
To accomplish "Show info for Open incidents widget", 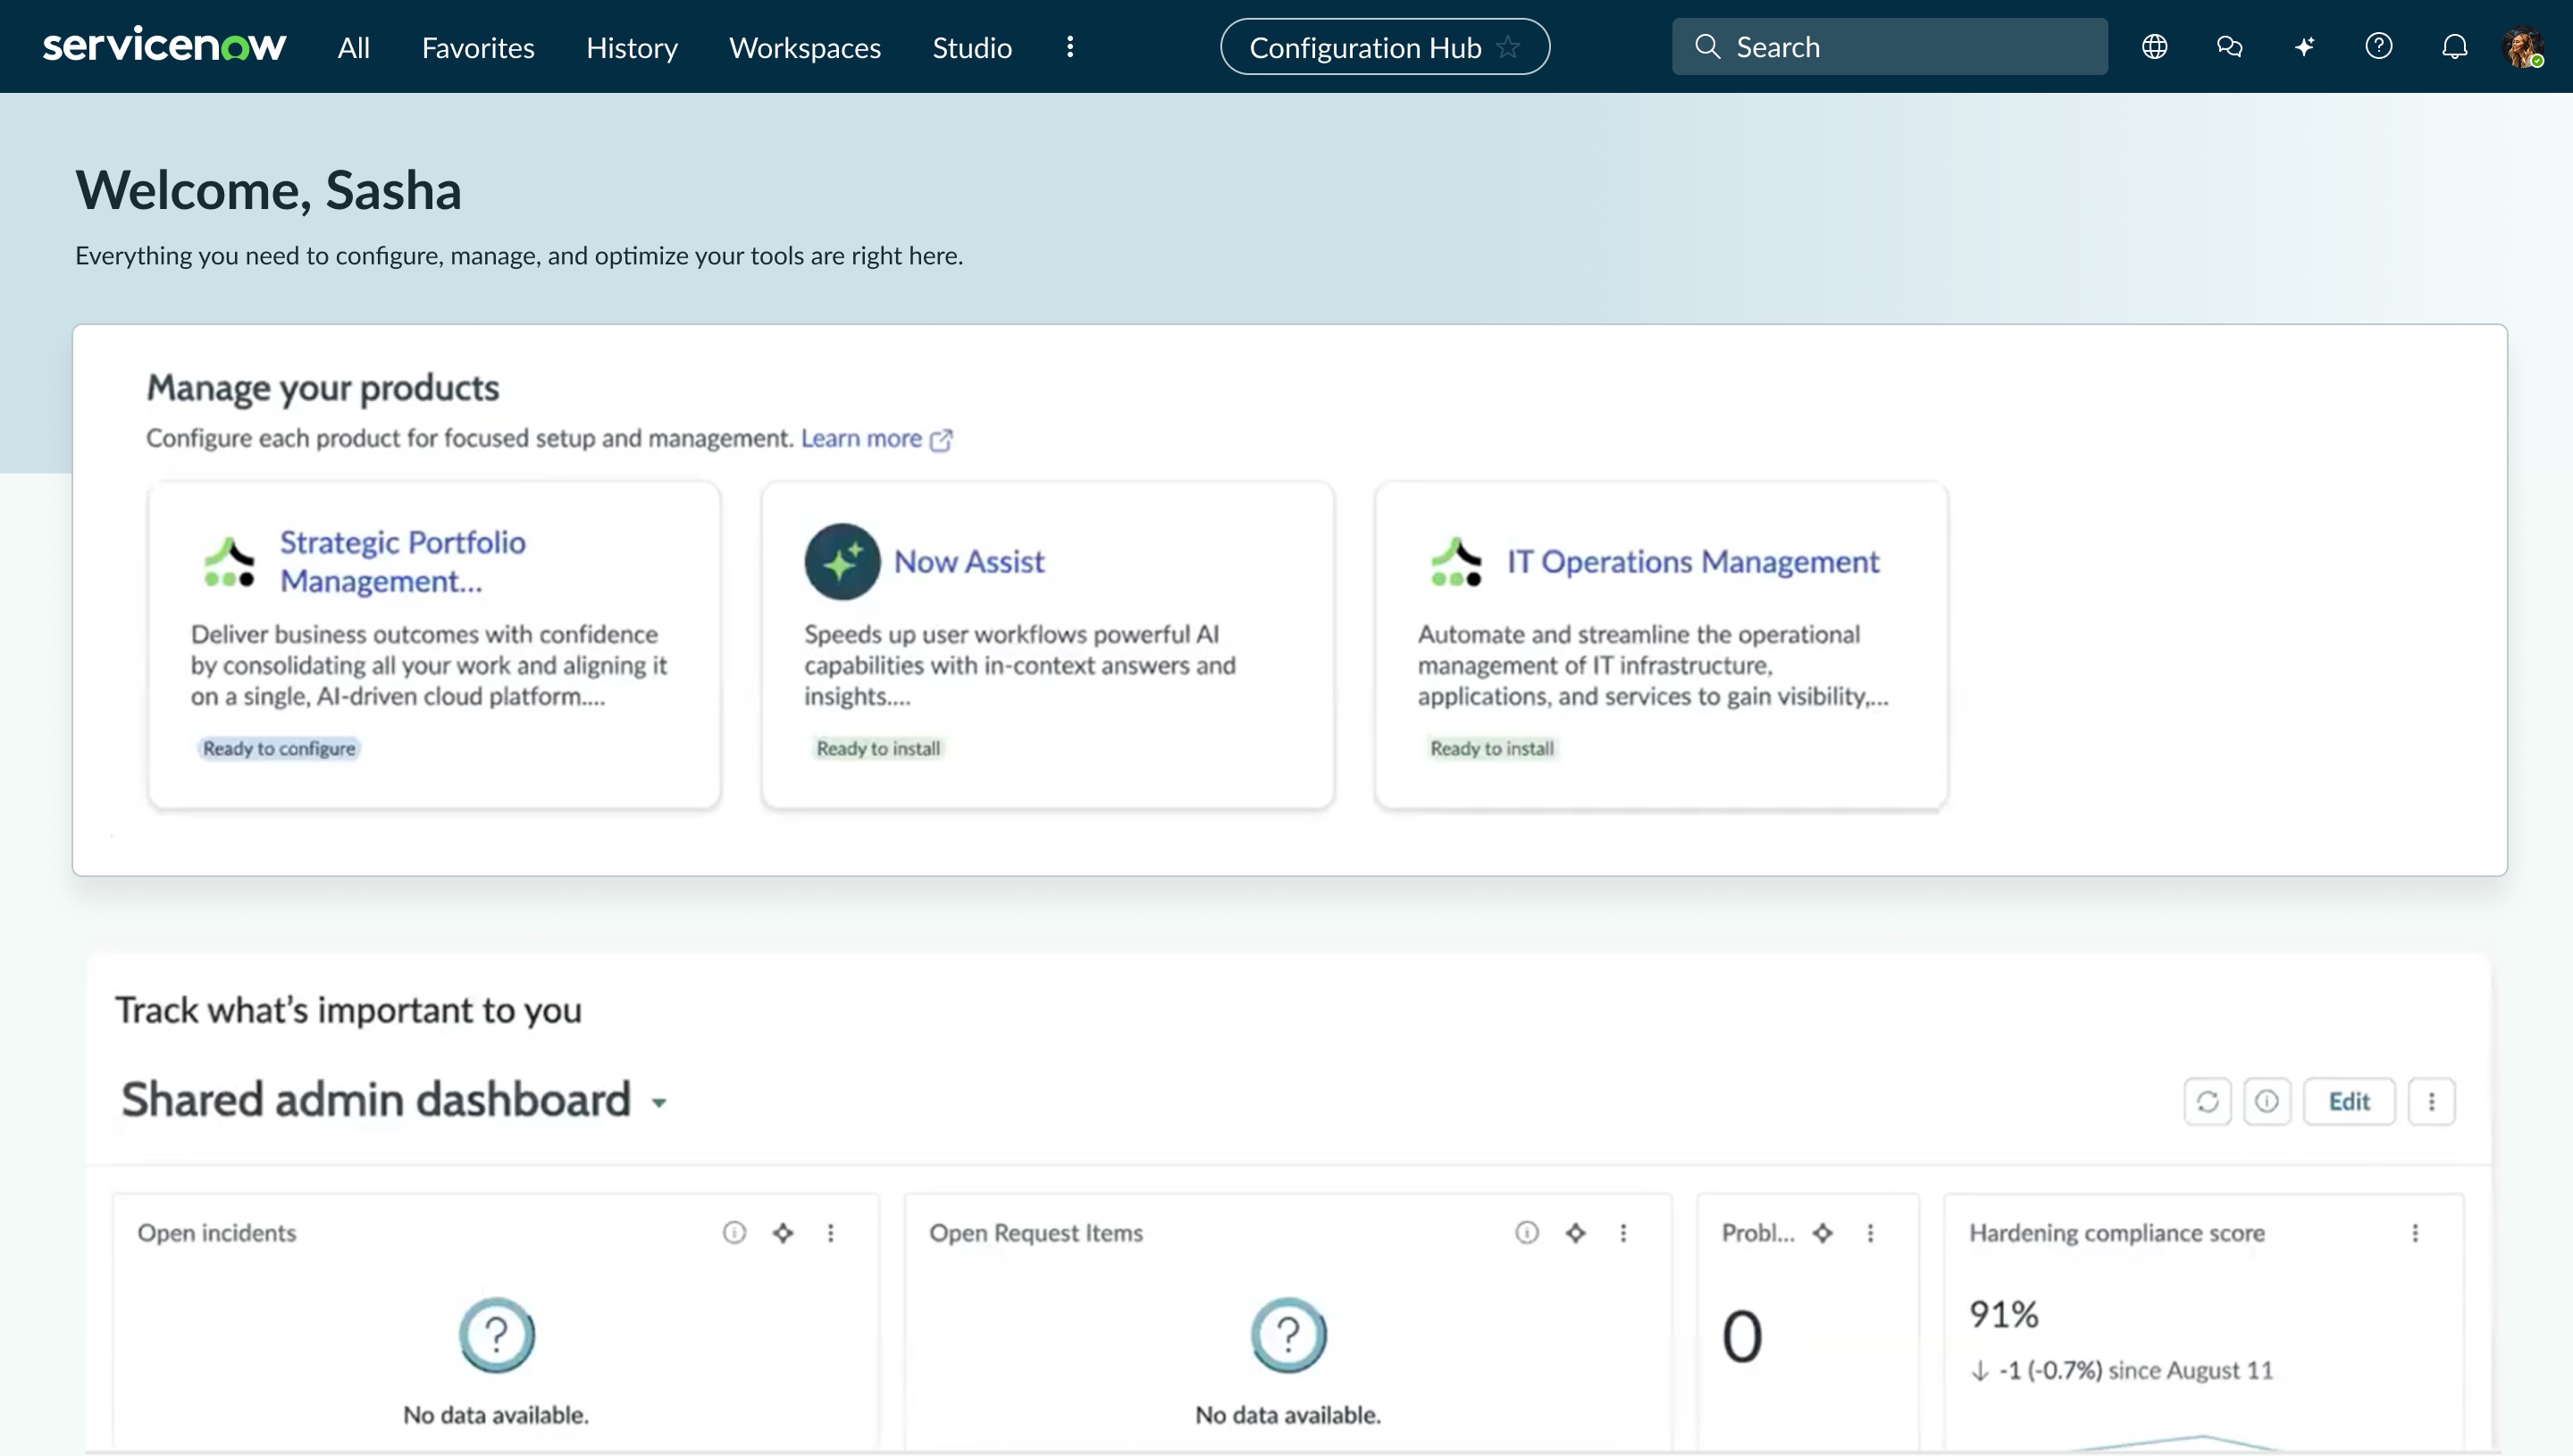I will tap(735, 1232).
